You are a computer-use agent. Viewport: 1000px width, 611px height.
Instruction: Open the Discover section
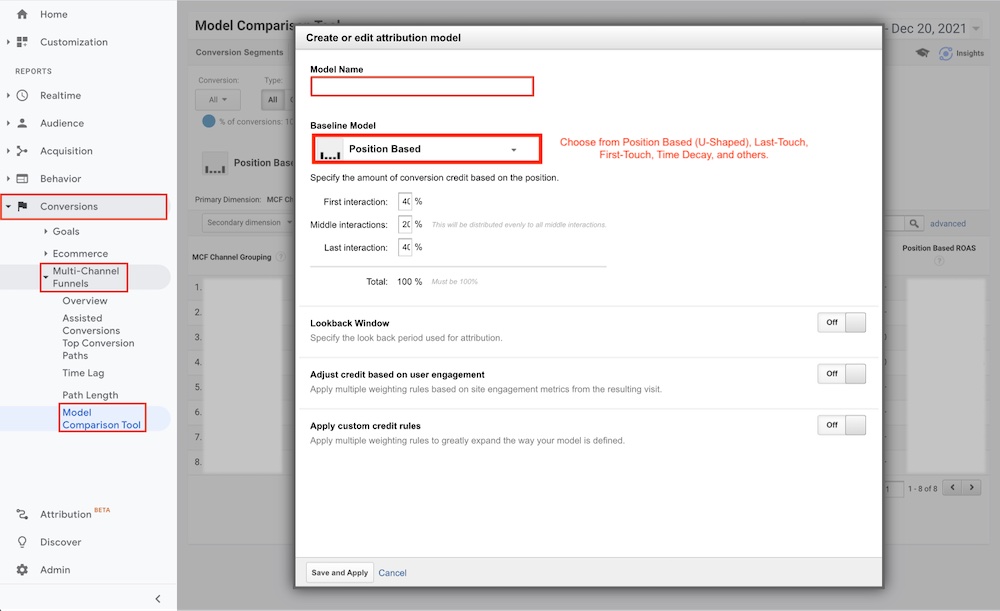coord(61,542)
